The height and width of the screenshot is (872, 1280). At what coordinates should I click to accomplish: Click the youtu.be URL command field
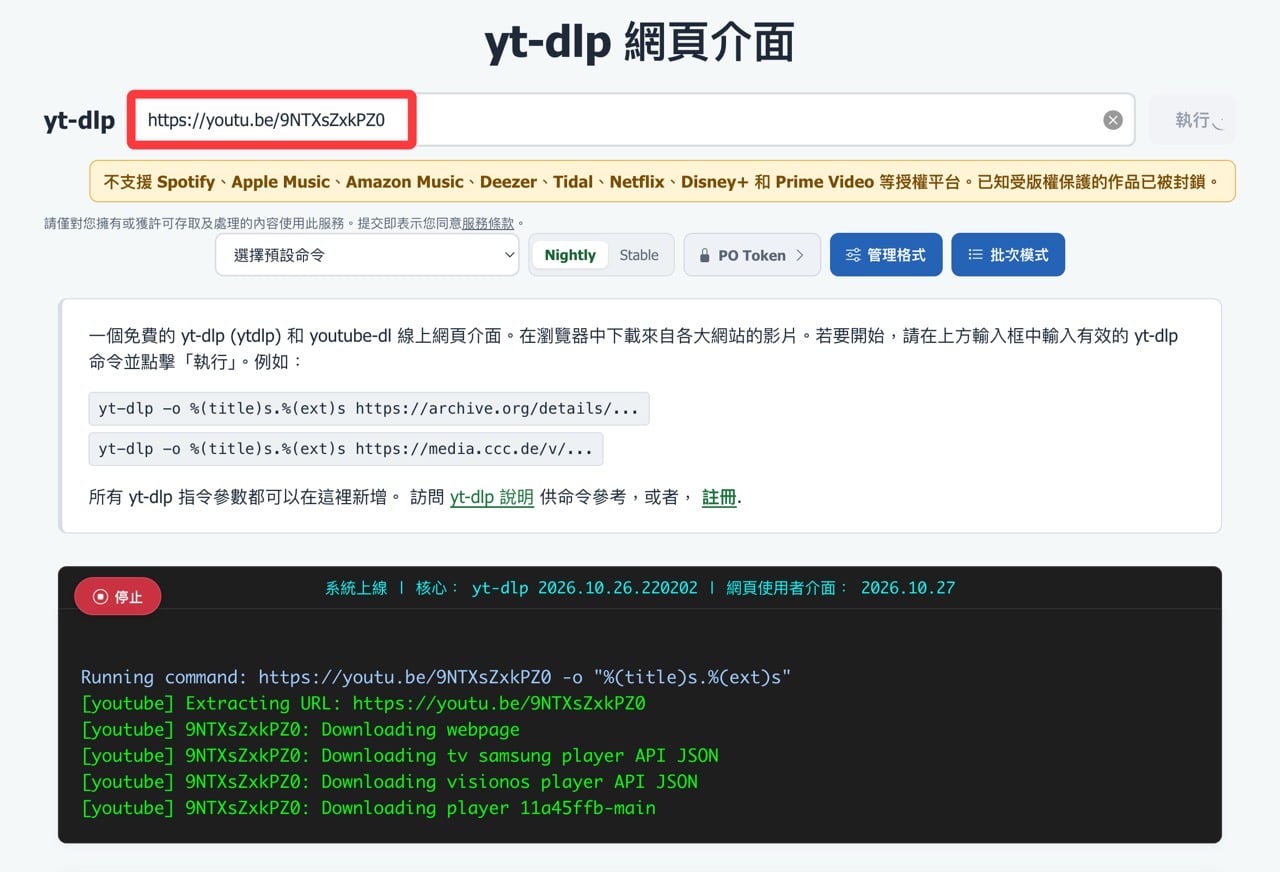point(631,120)
